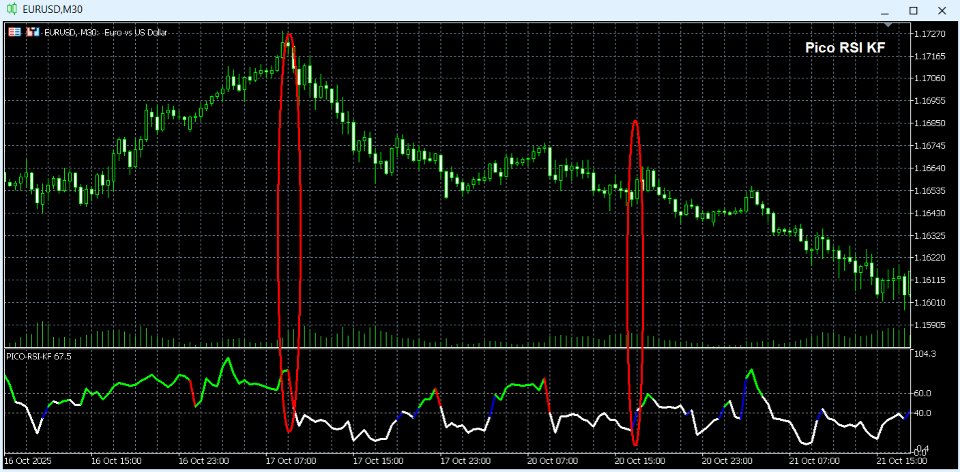Image resolution: width=960 pixels, height=472 pixels.
Task: Click the 60.0 level on indicator scale
Action: pyautogui.click(x=923, y=392)
